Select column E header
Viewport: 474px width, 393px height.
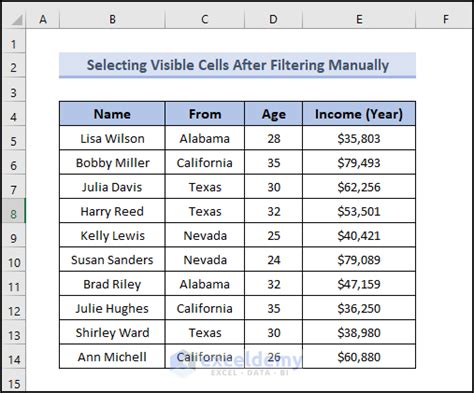point(359,19)
